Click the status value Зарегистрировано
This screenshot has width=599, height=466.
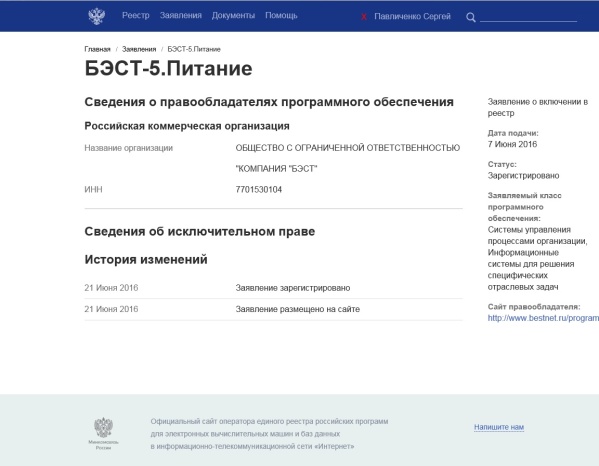(x=523, y=176)
